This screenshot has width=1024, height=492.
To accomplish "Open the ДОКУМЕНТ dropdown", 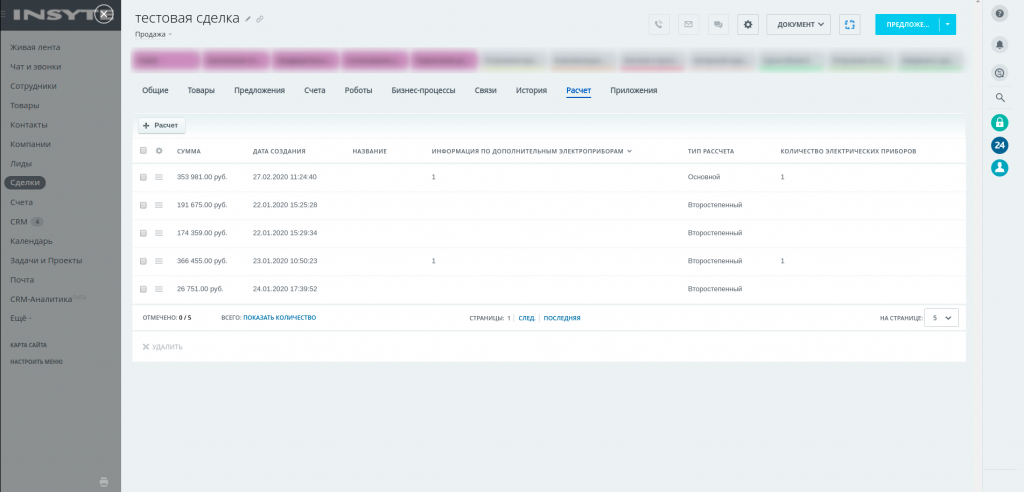I will 798,24.
